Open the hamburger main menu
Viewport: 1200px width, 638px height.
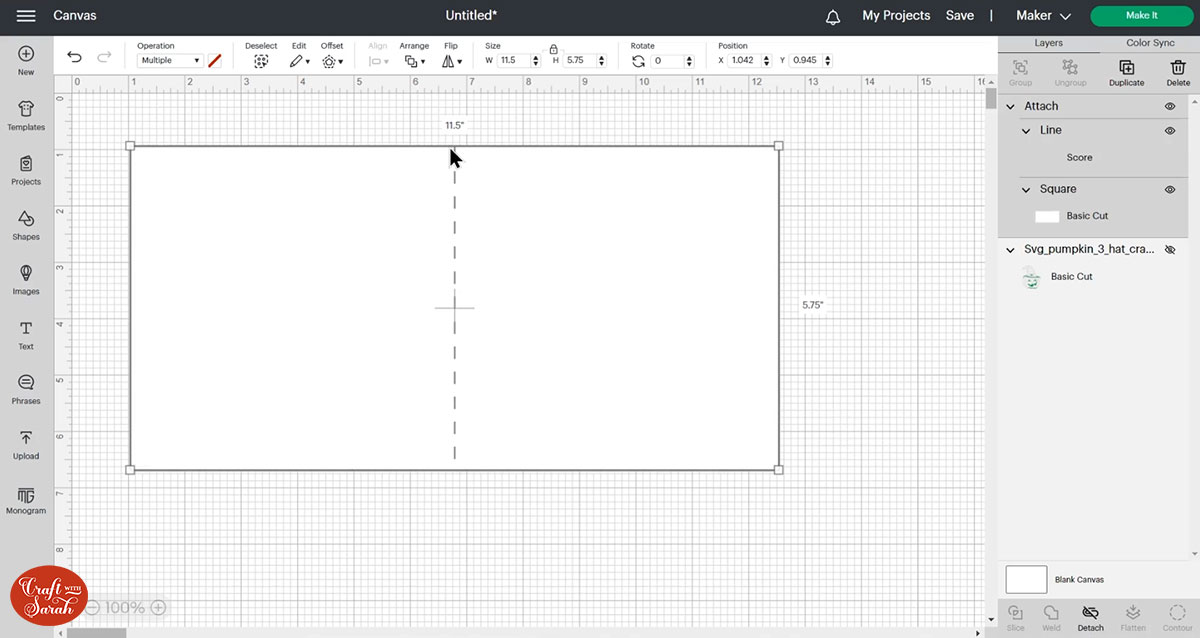pyautogui.click(x=27, y=16)
